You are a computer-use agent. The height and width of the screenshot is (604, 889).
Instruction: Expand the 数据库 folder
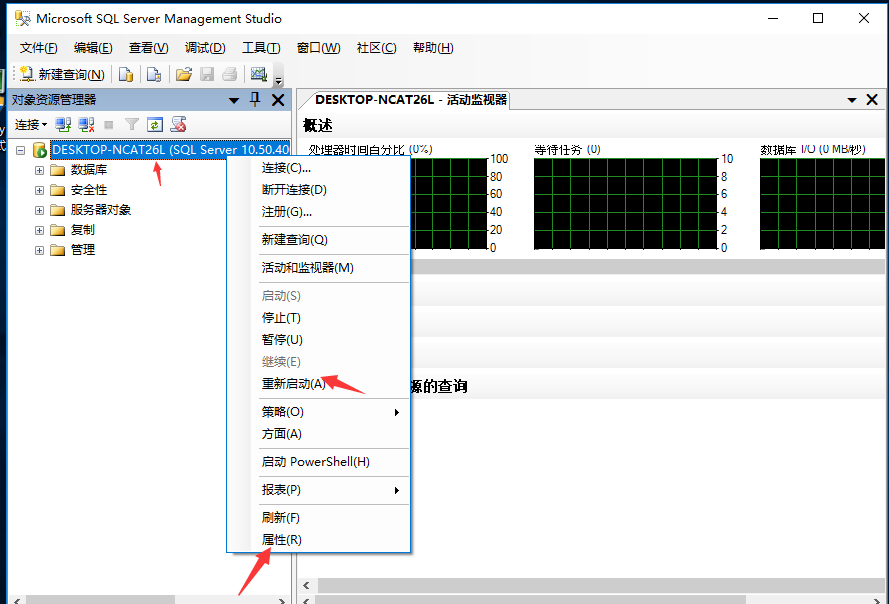pos(39,170)
